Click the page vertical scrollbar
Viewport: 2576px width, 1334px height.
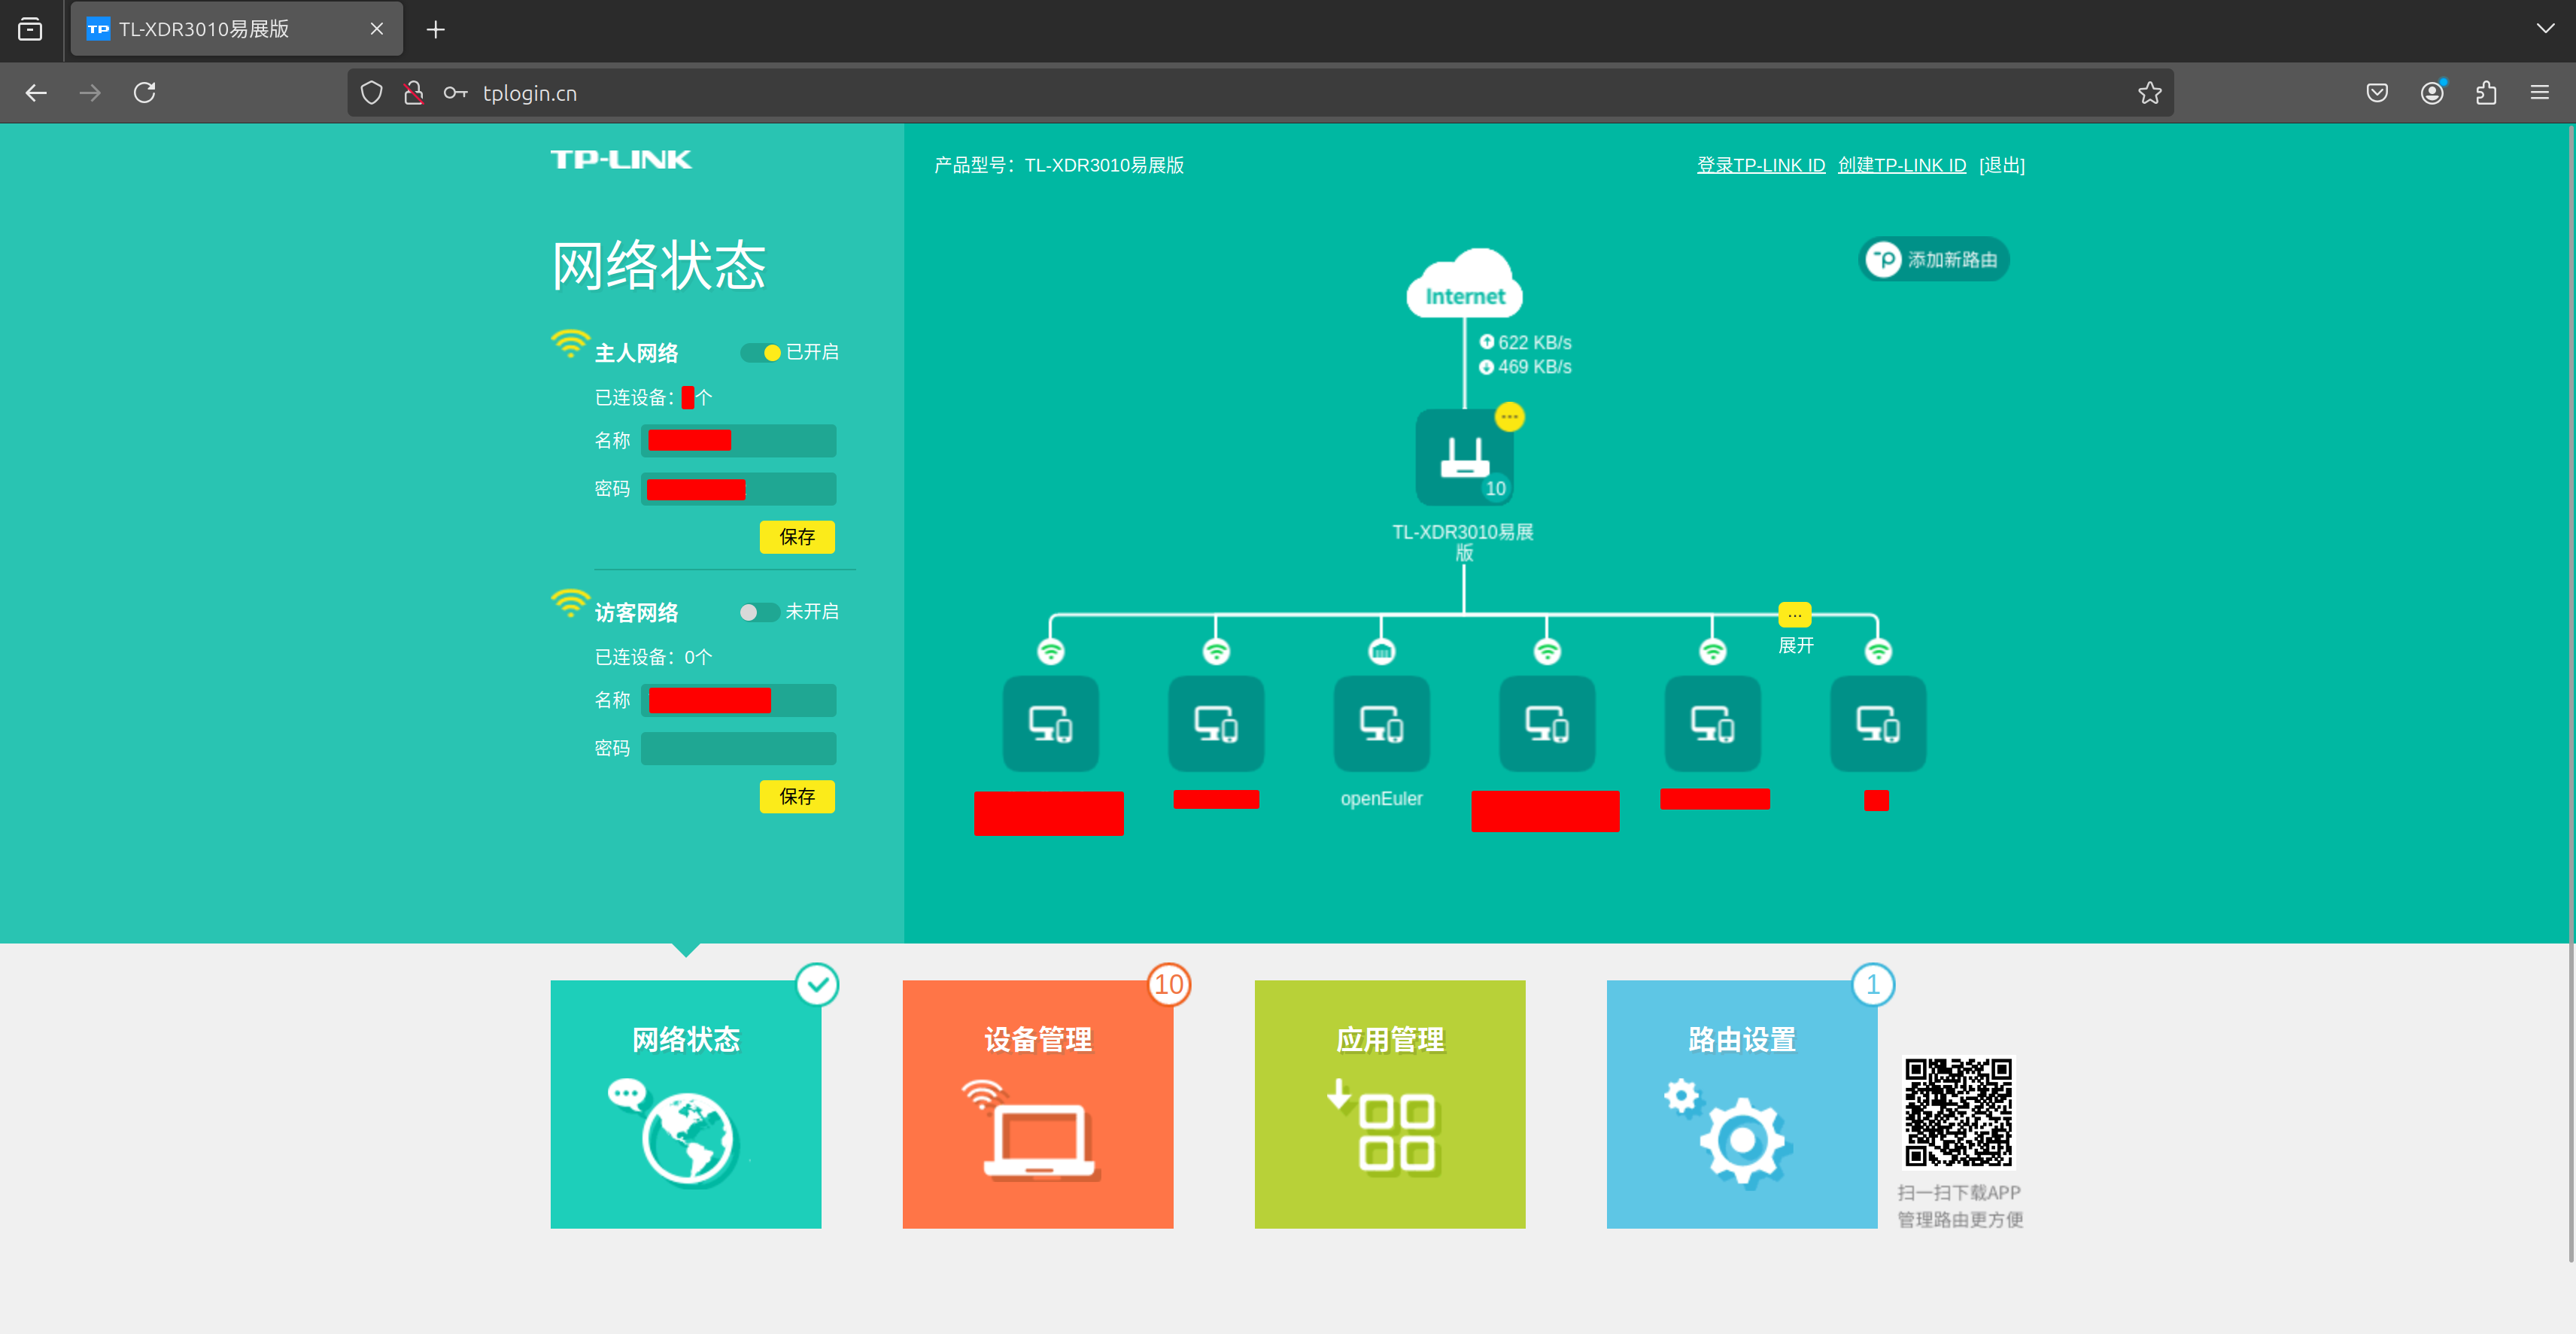tap(2570, 693)
